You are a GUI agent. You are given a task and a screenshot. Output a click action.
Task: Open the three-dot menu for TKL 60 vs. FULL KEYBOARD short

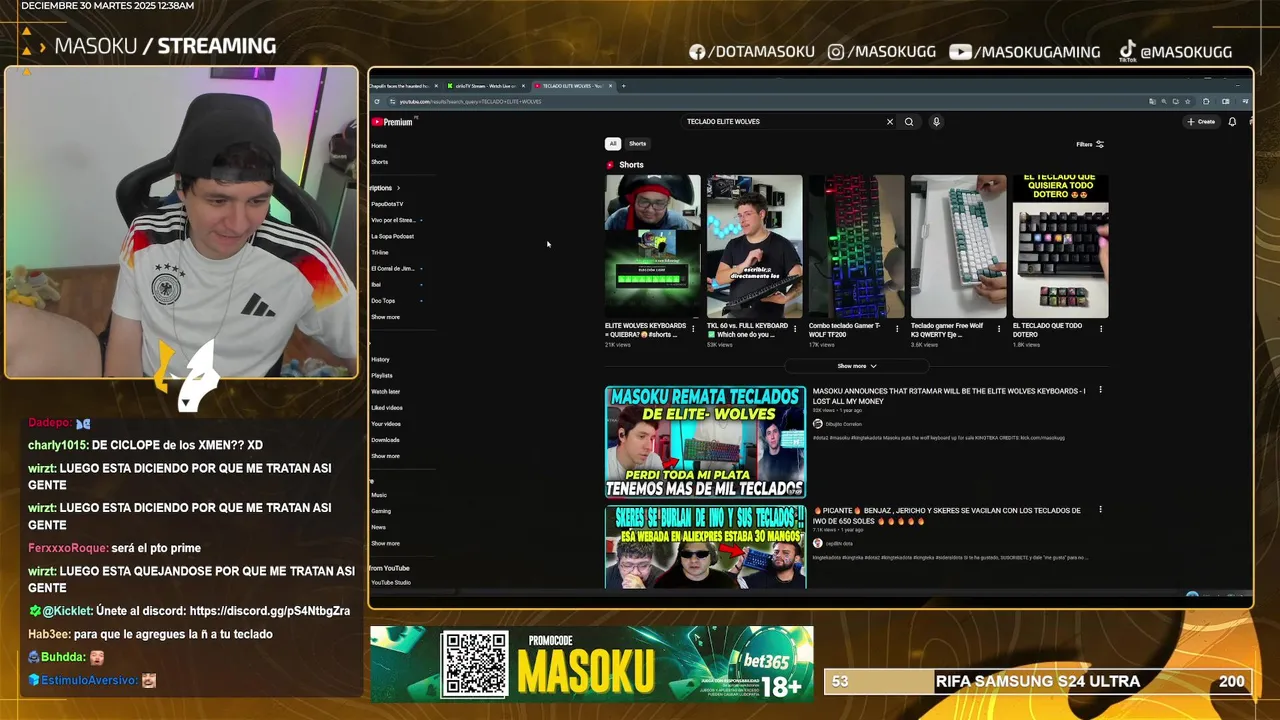coord(795,328)
